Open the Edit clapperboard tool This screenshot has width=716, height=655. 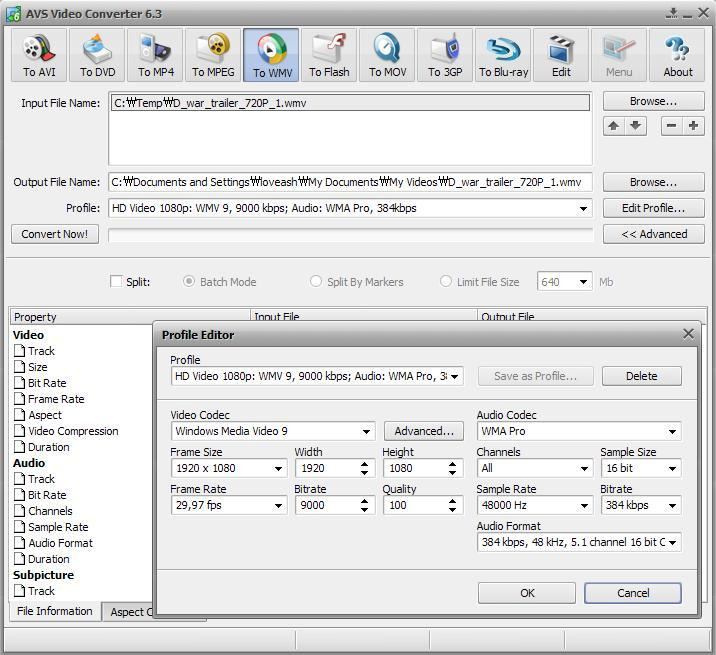[561, 55]
